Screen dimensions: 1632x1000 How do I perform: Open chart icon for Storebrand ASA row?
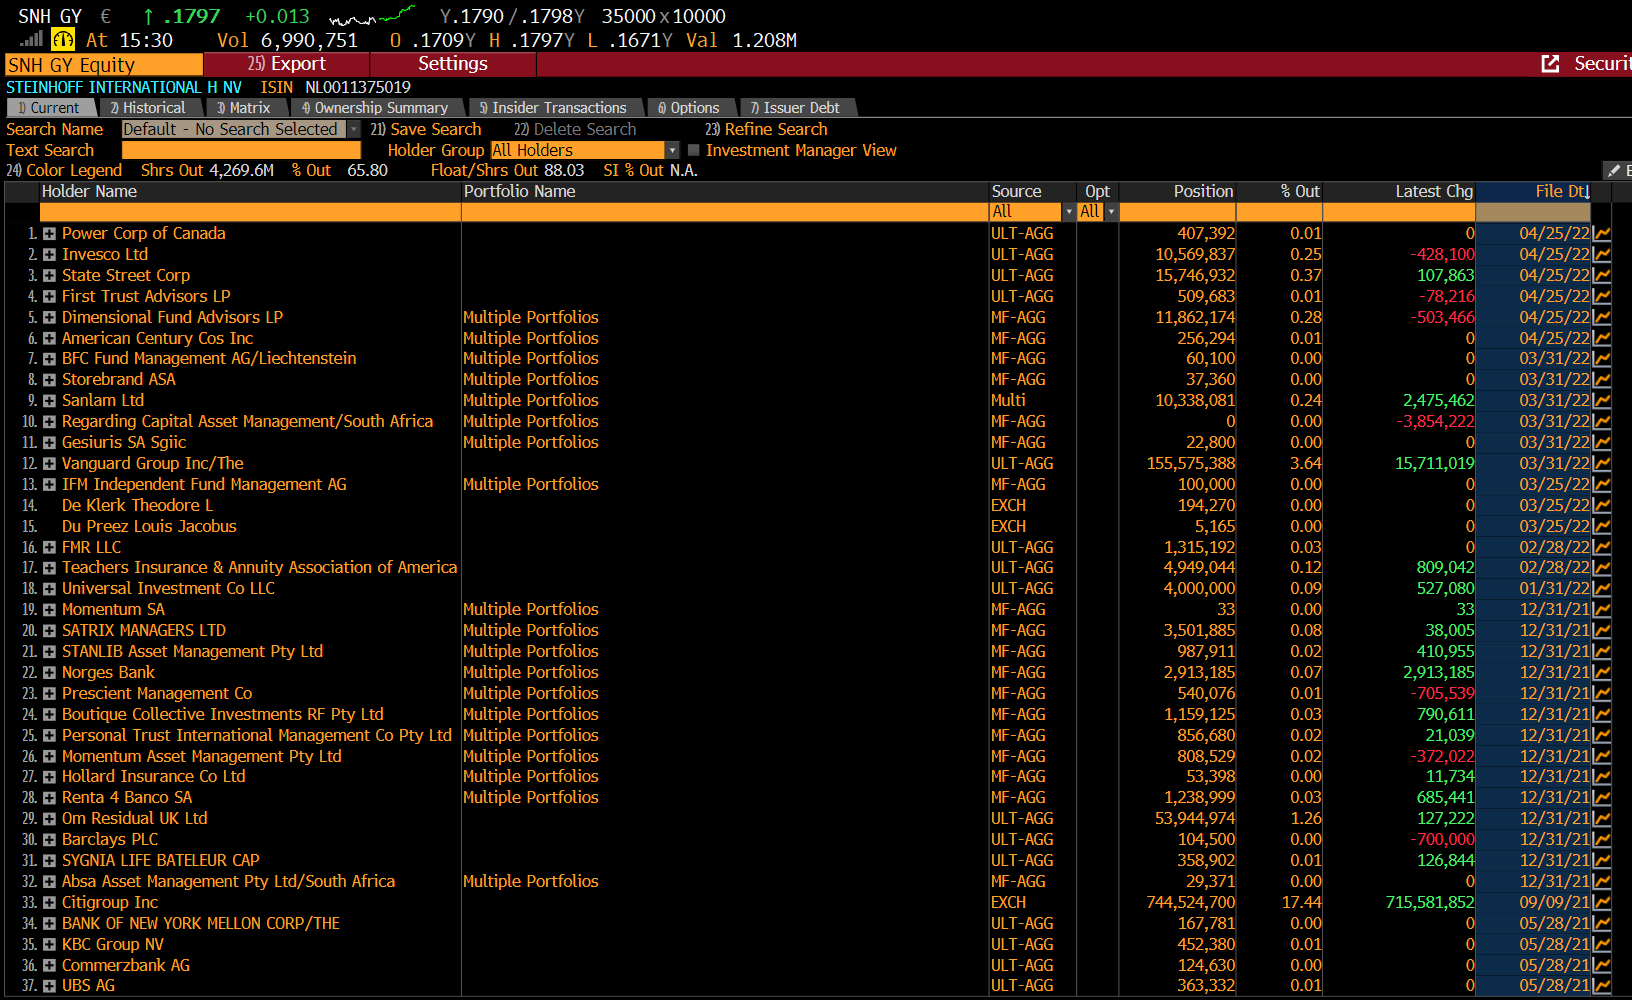[x=1602, y=379]
